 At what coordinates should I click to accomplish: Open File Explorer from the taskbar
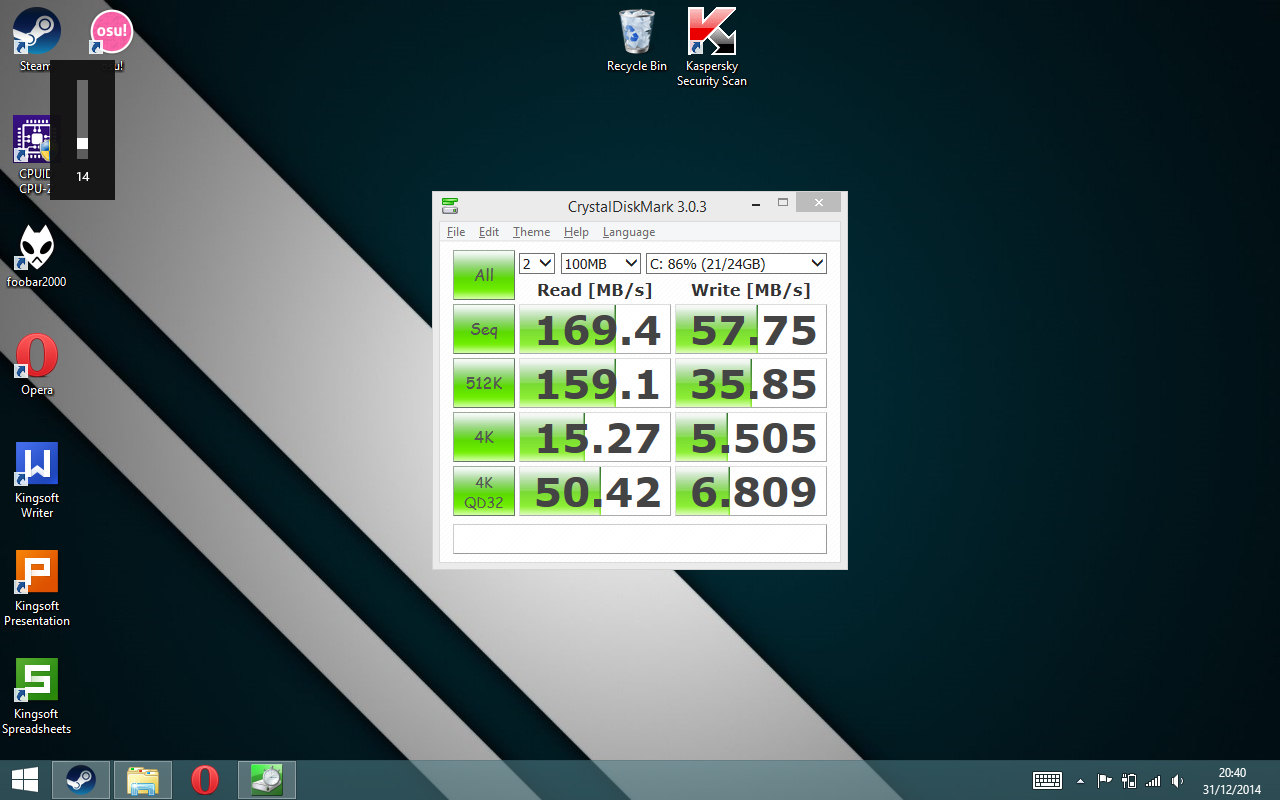pyautogui.click(x=143, y=780)
